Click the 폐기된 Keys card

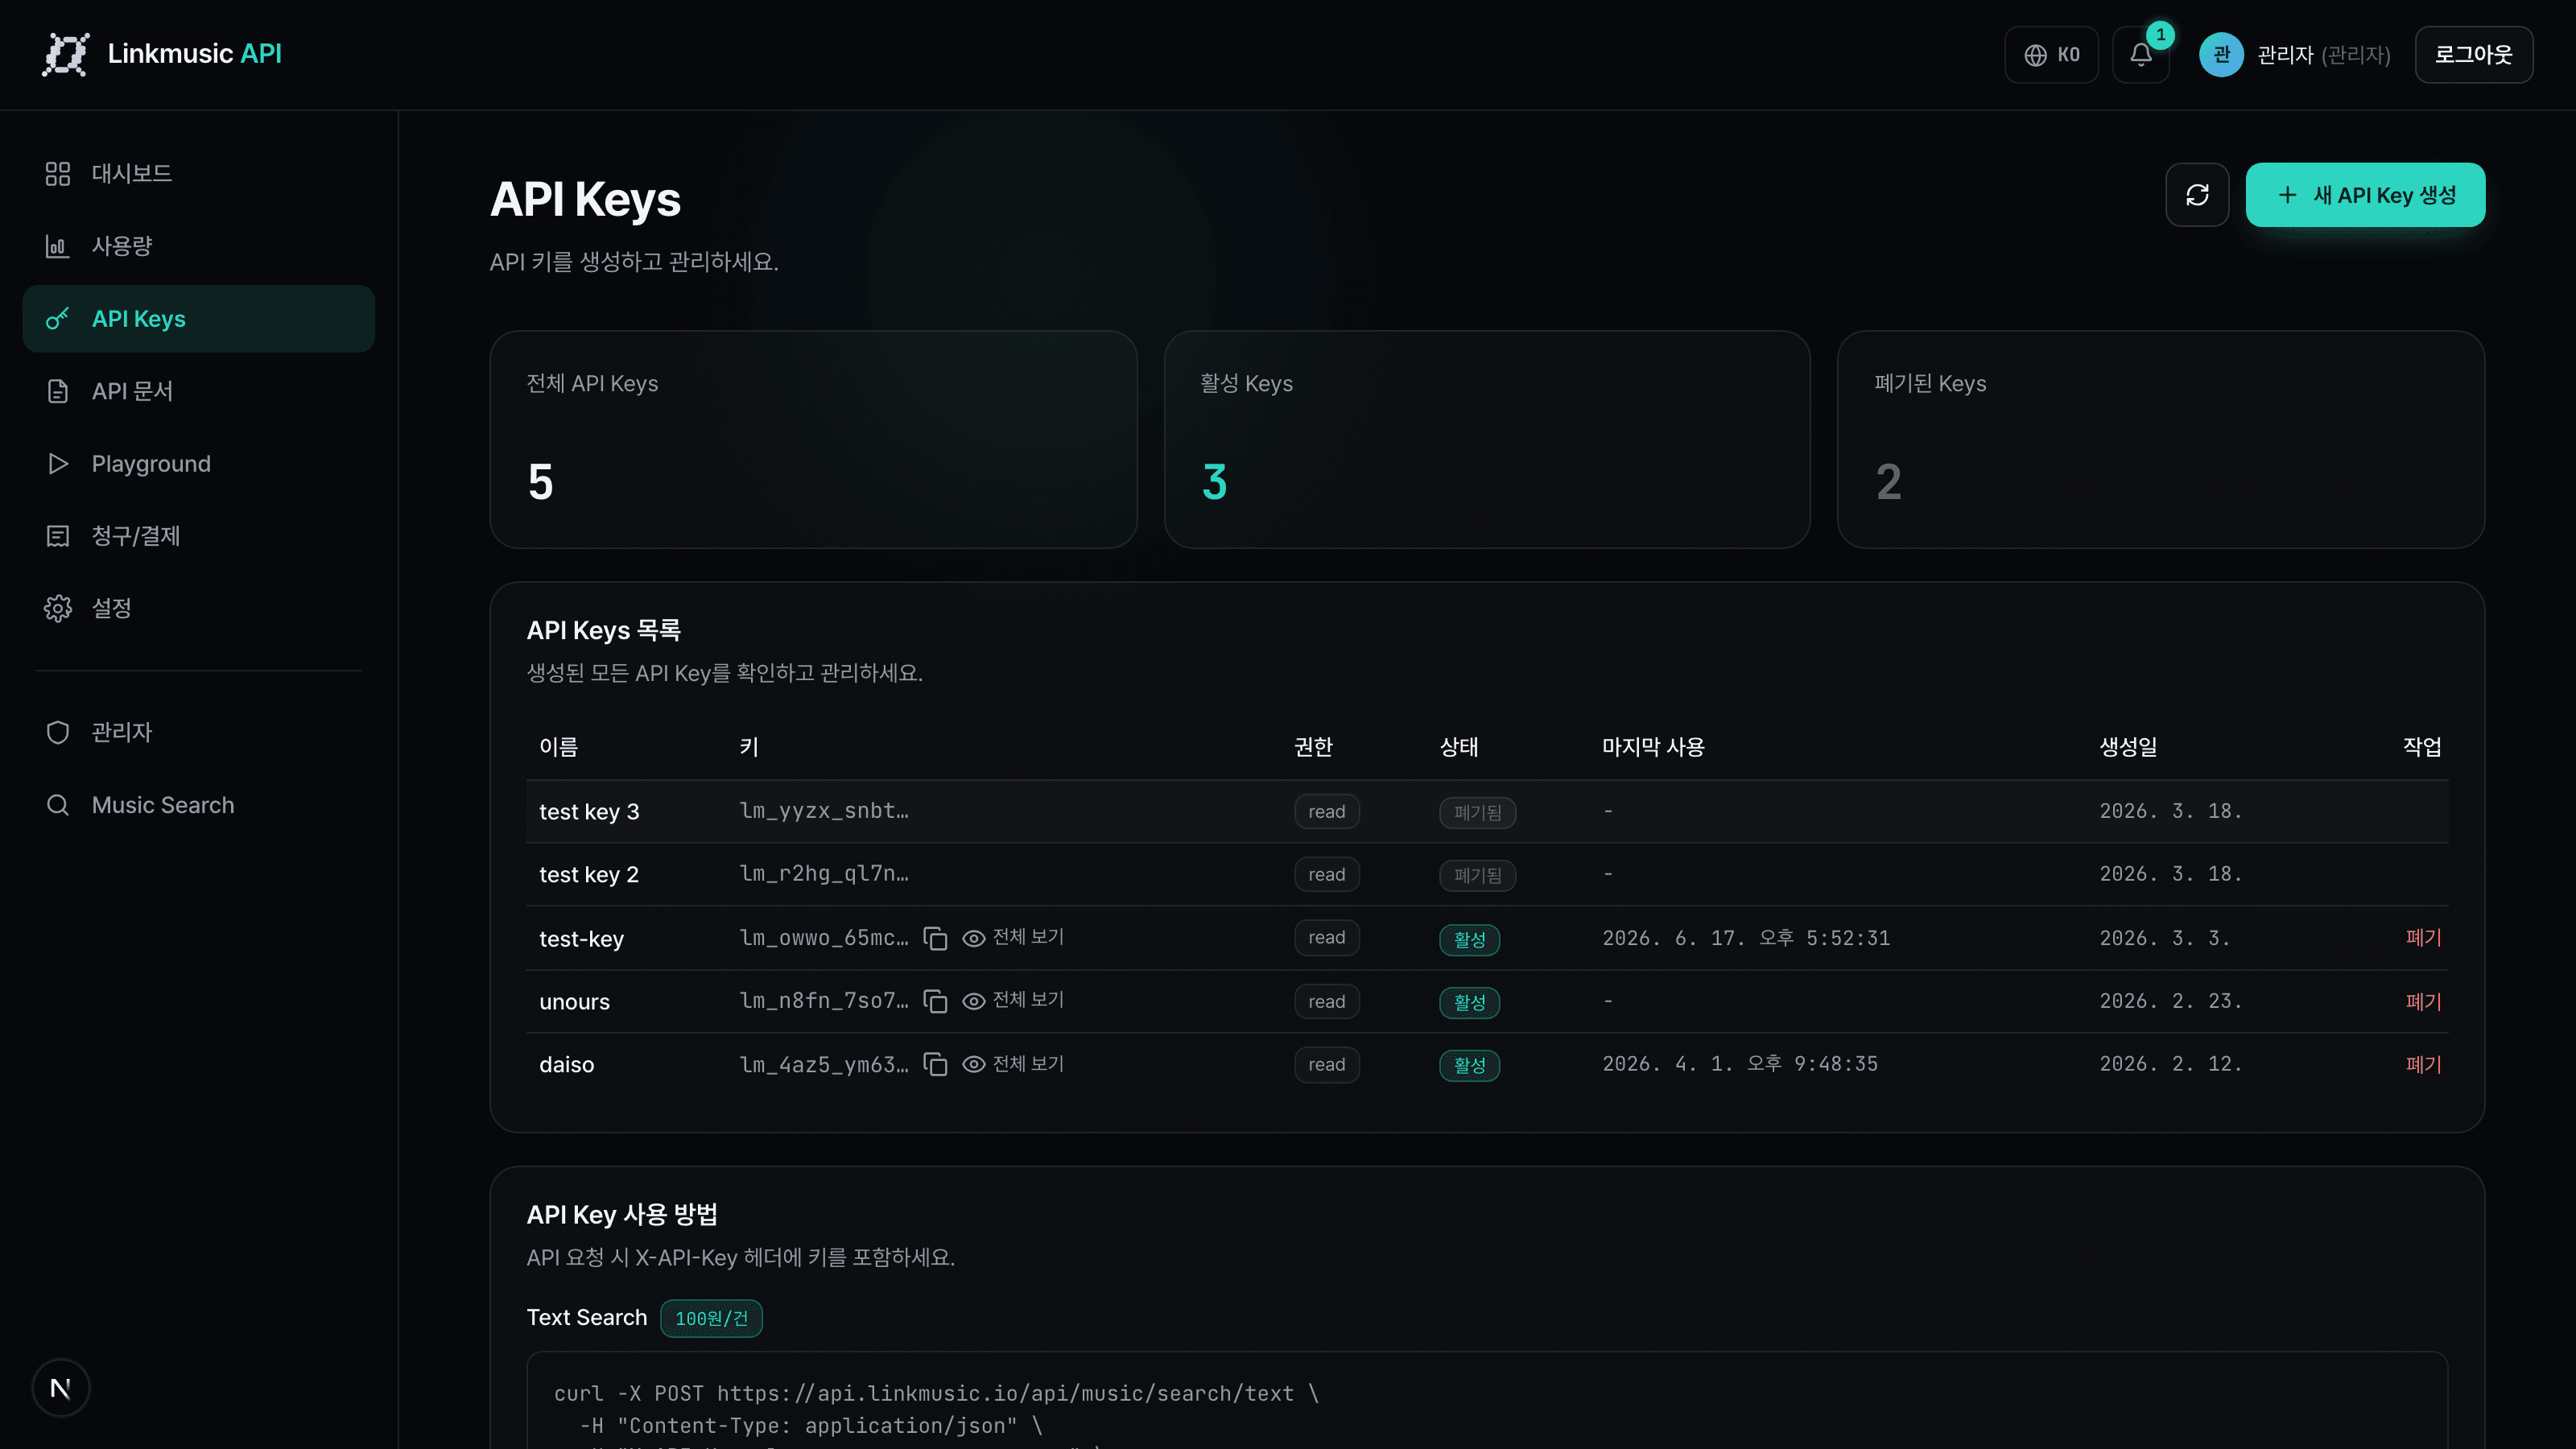coord(2161,439)
